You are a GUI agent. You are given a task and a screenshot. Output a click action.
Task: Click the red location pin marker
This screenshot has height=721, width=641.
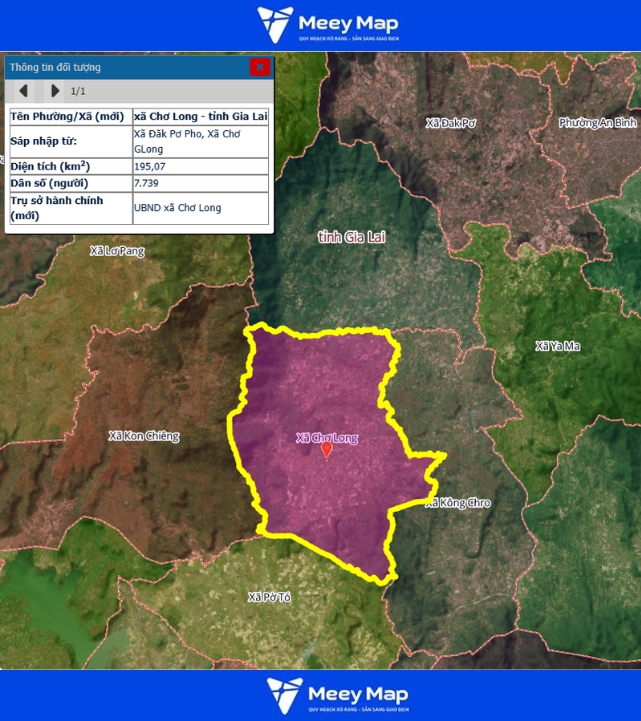click(326, 451)
